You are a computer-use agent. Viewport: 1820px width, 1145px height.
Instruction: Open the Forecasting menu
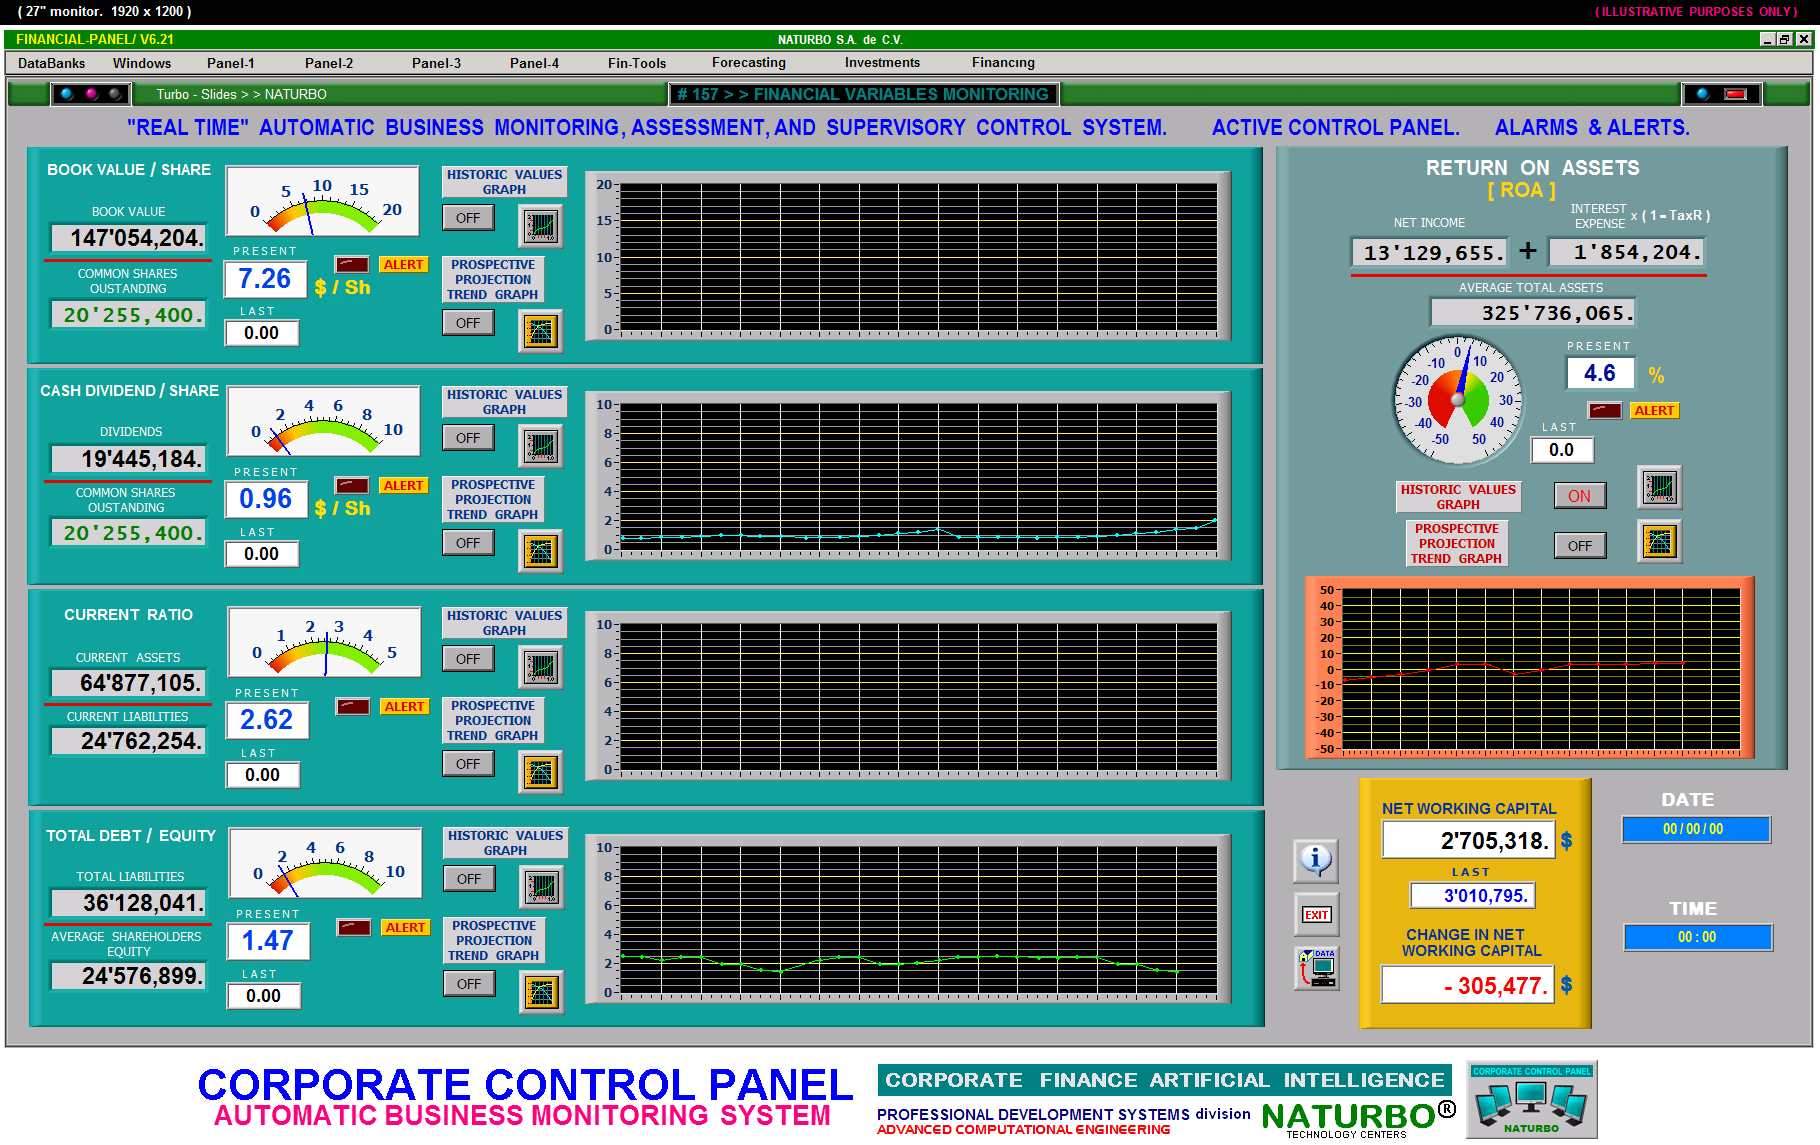coord(749,63)
